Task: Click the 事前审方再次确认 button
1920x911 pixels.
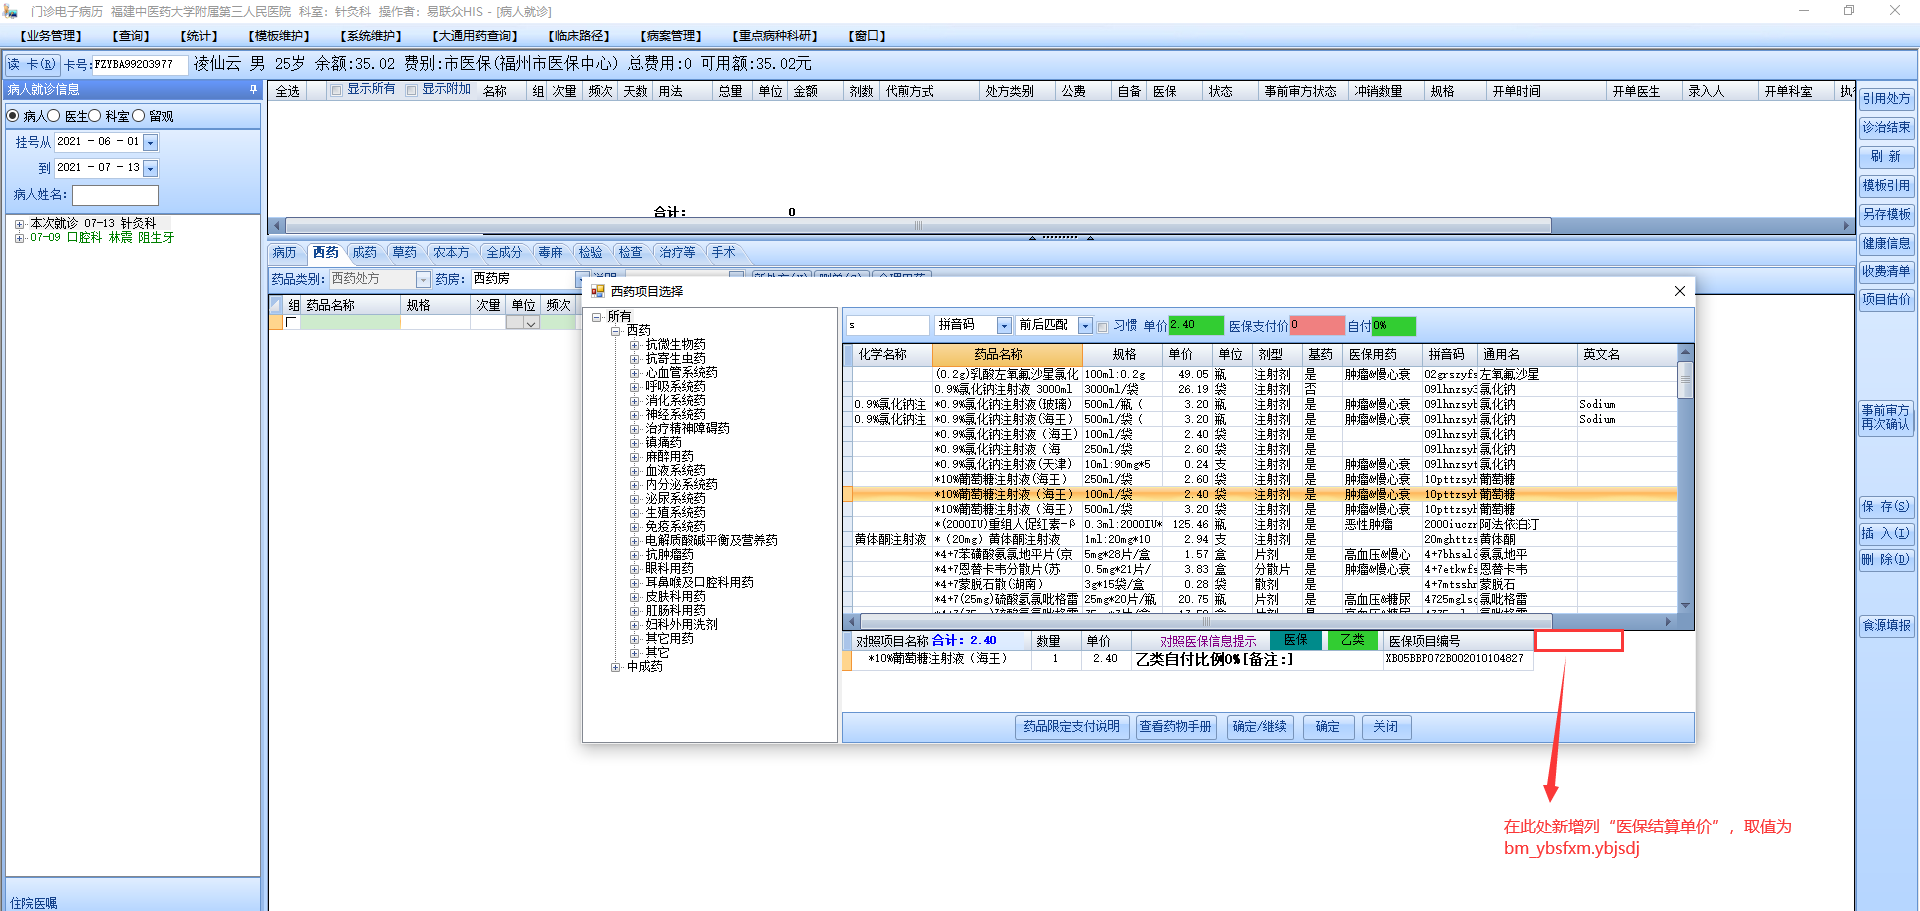Action: click(x=1887, y=418)
